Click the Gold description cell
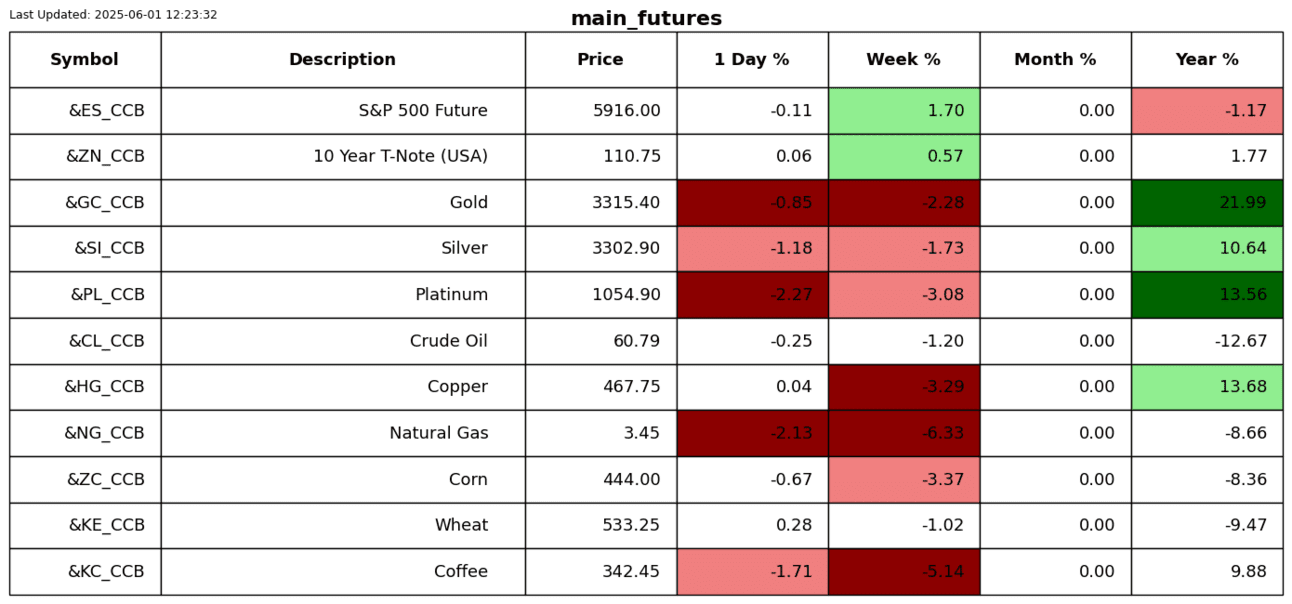The image size is (1292, 604). click(468, 203)
